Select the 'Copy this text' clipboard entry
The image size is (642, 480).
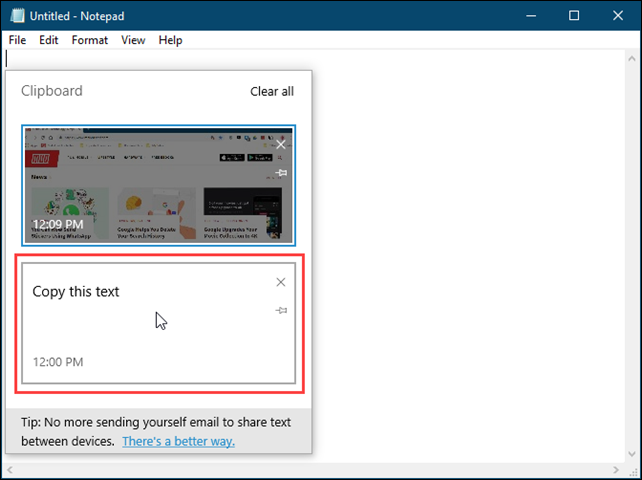click(x=158, y=323)
